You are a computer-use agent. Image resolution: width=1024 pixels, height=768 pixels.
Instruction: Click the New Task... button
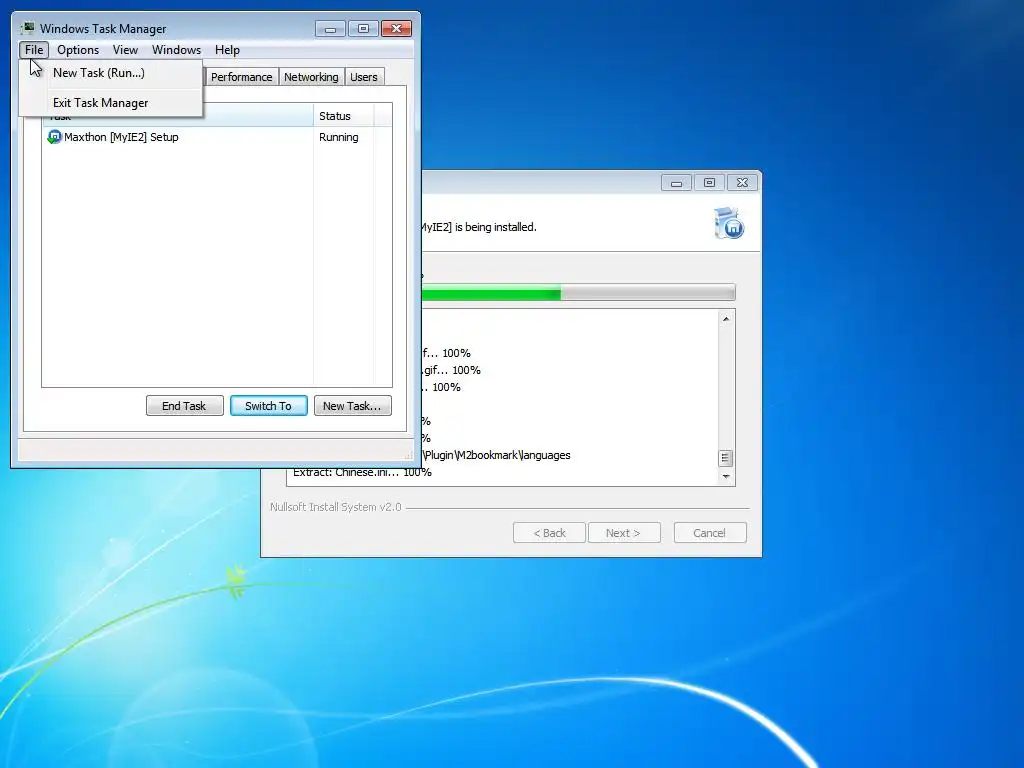352,406
